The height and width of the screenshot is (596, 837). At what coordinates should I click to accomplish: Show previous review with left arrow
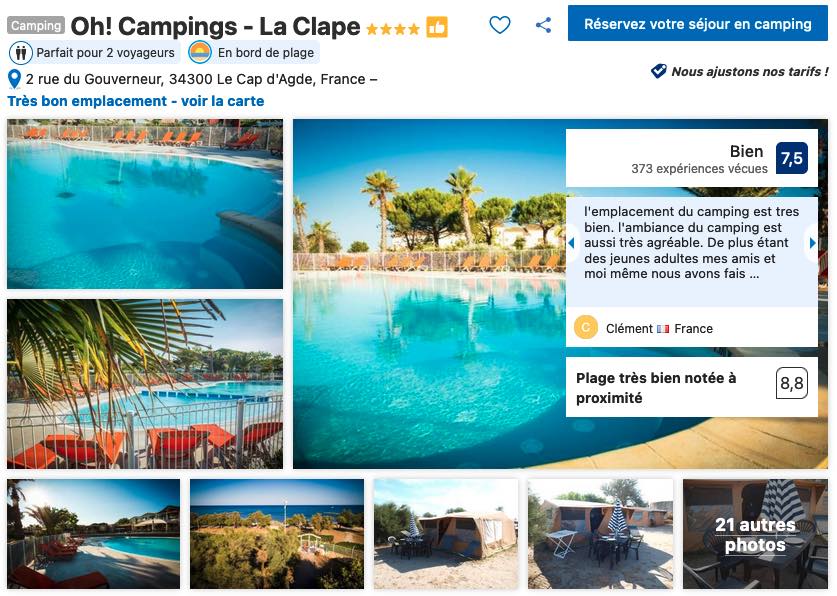point(571,243)
